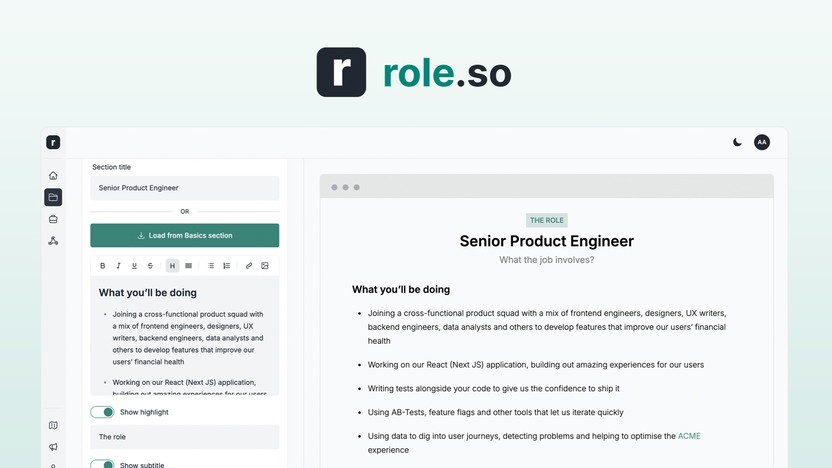Open the Home page from sidebar
832x468 pixels.
[53, 176]
